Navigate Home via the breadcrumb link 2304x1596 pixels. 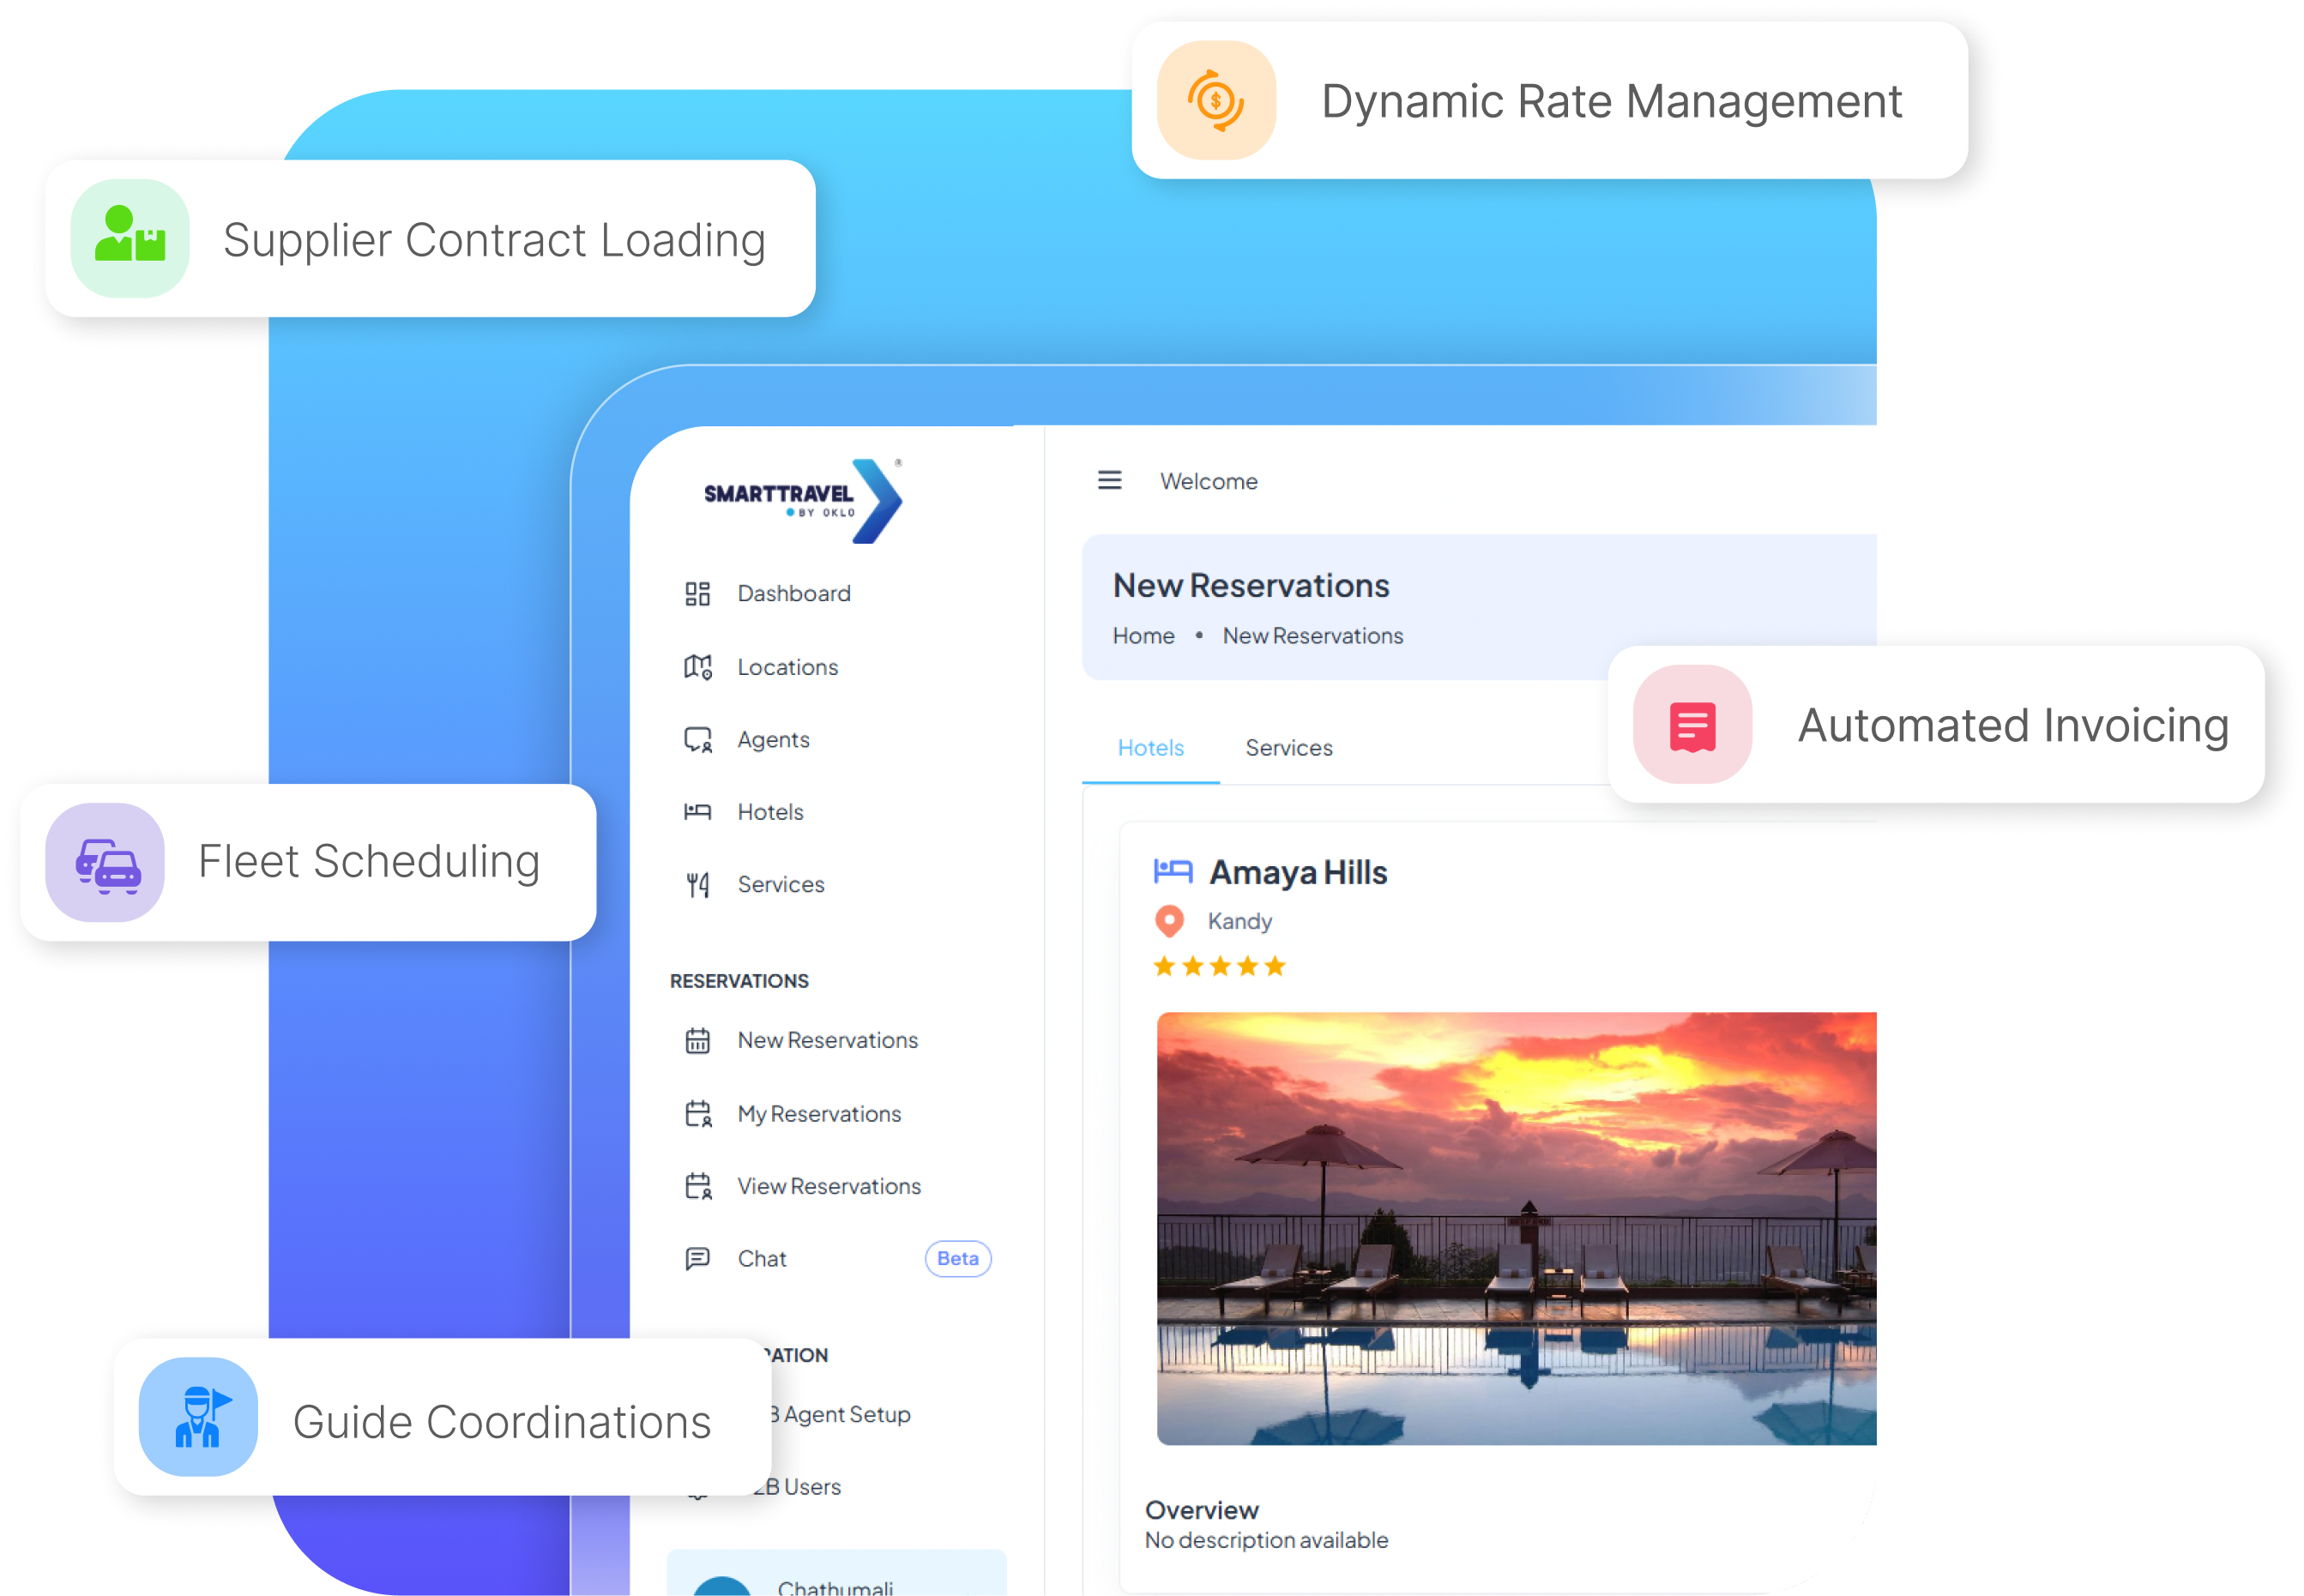tap(1143, 635)
